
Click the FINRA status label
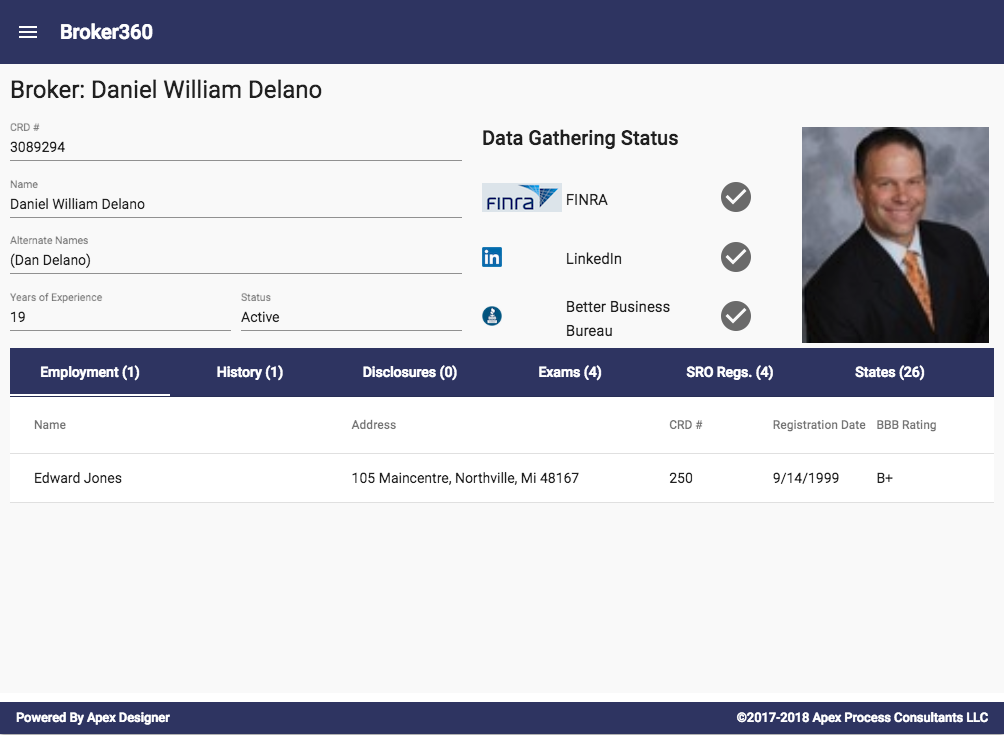pyautogui.click(x=587, y=200)
